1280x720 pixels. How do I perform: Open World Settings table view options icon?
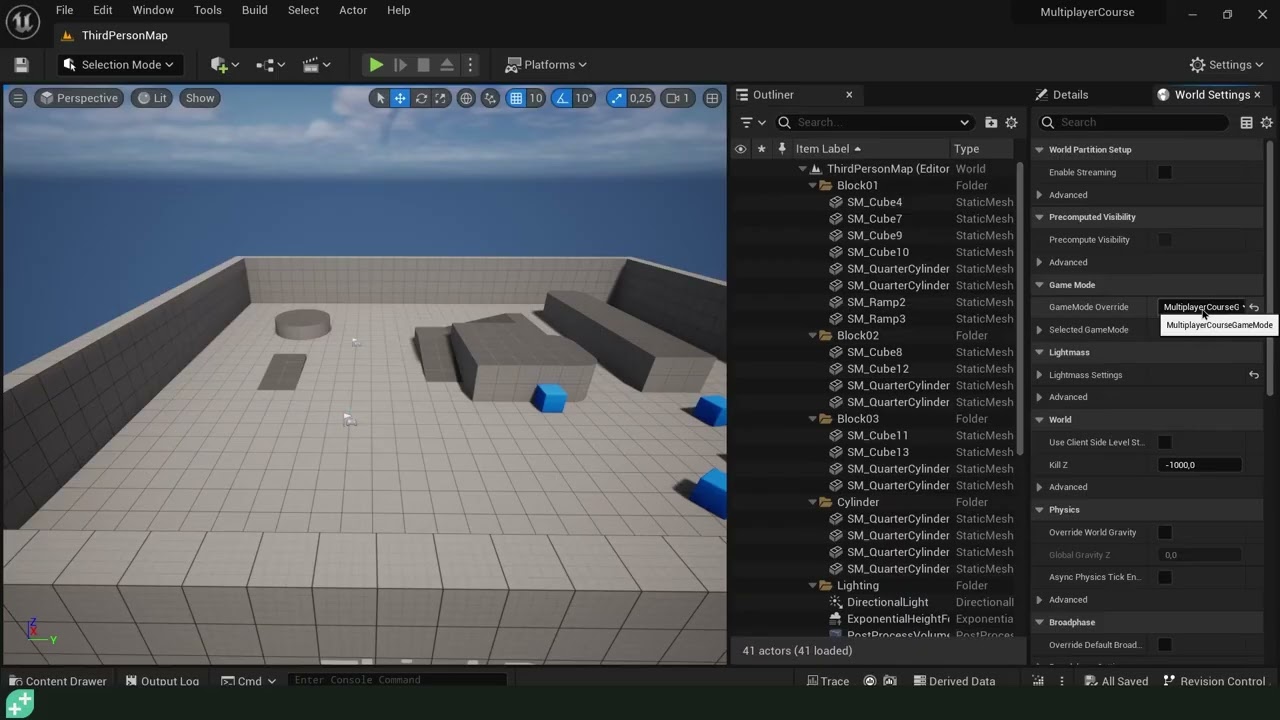tap(1246, 122)
